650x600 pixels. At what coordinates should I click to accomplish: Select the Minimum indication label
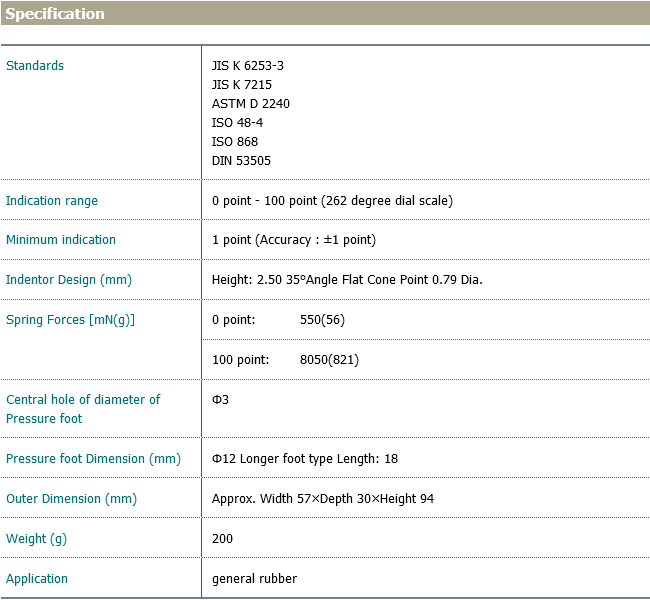61,240
